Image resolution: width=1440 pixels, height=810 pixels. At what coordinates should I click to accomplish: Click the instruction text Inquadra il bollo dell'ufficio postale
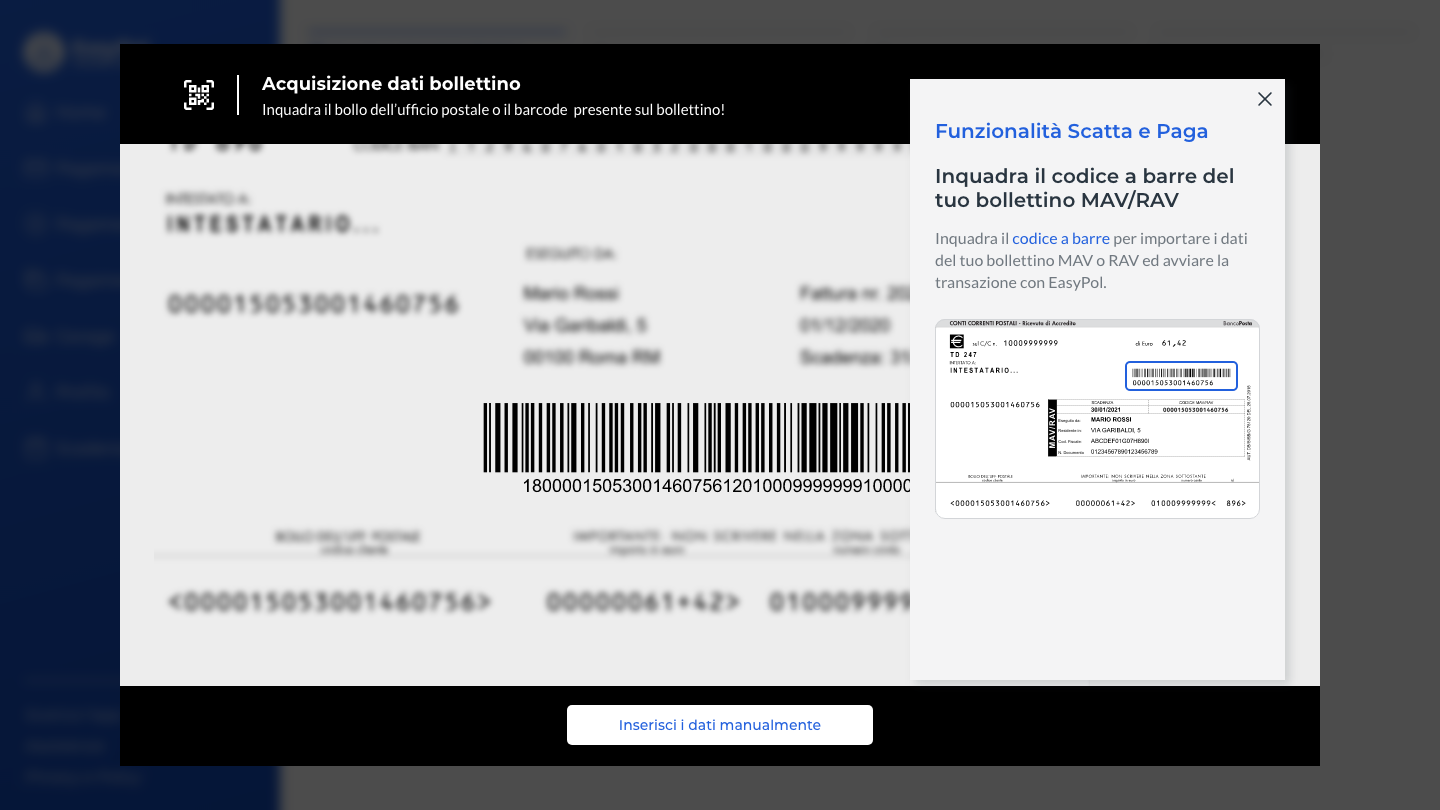[493, 109]
